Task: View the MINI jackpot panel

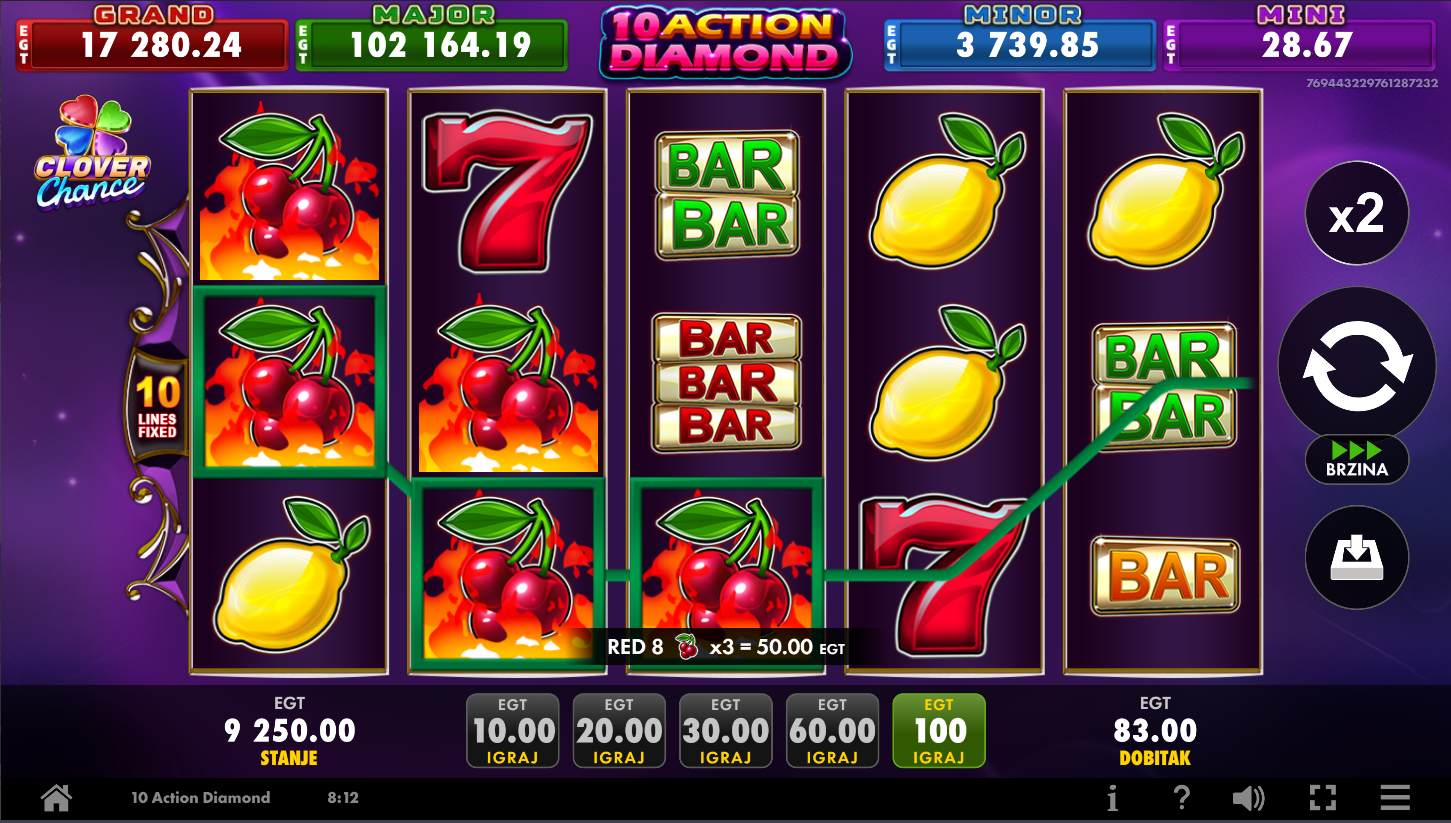Action: click(x=1299, y=37)
